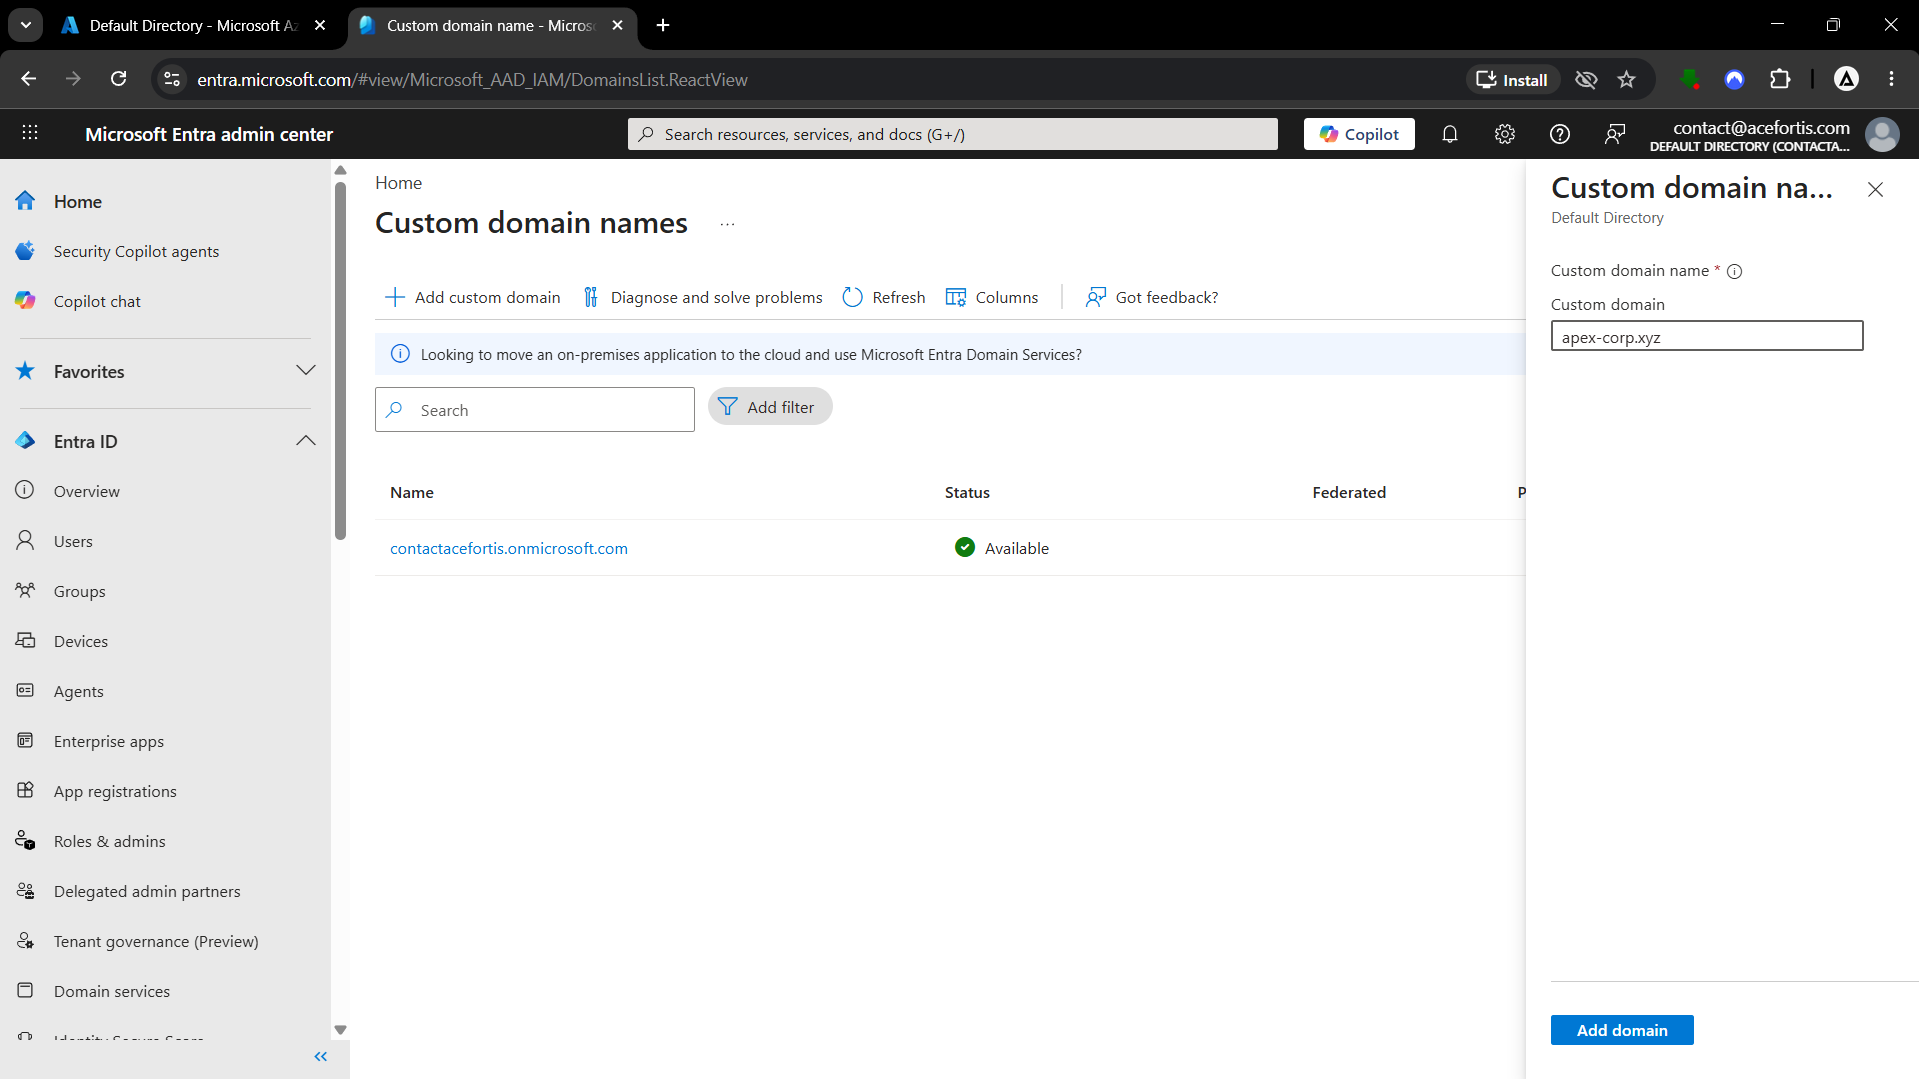Refresh the domain list
1919x1079 pixels.
884,297
